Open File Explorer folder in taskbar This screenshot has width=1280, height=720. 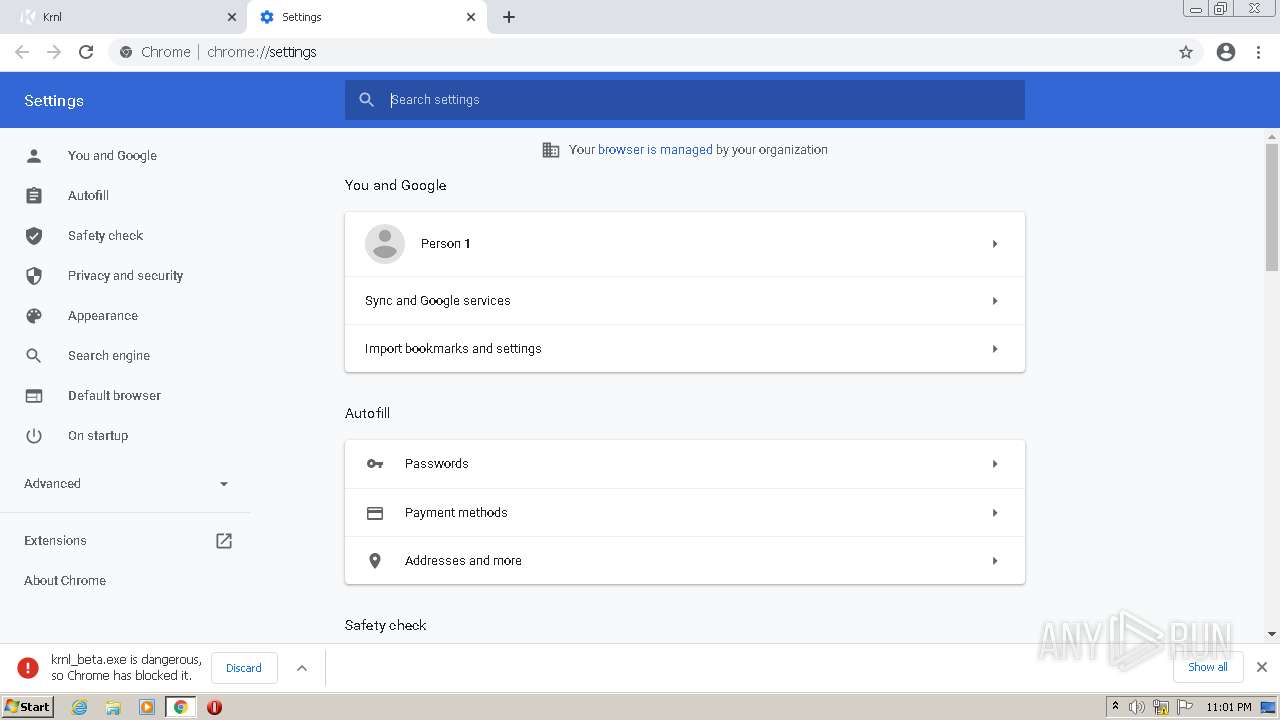coord(113,707)
